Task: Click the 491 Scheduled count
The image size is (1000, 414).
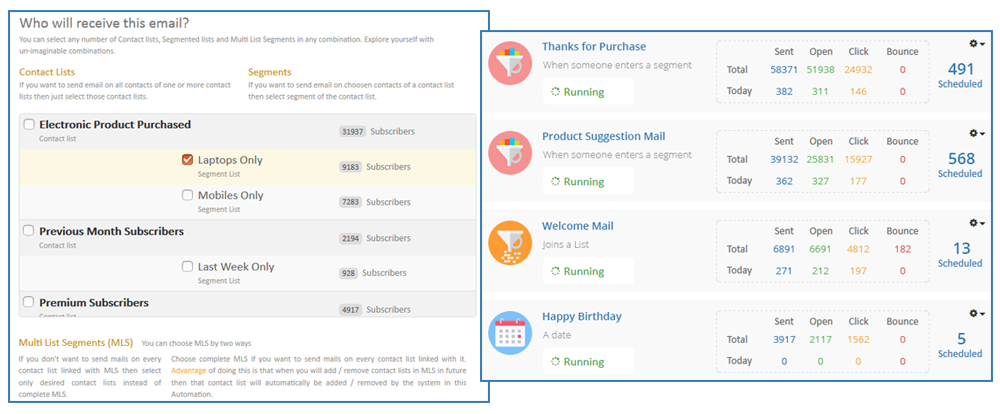Action: click(960, 75)
